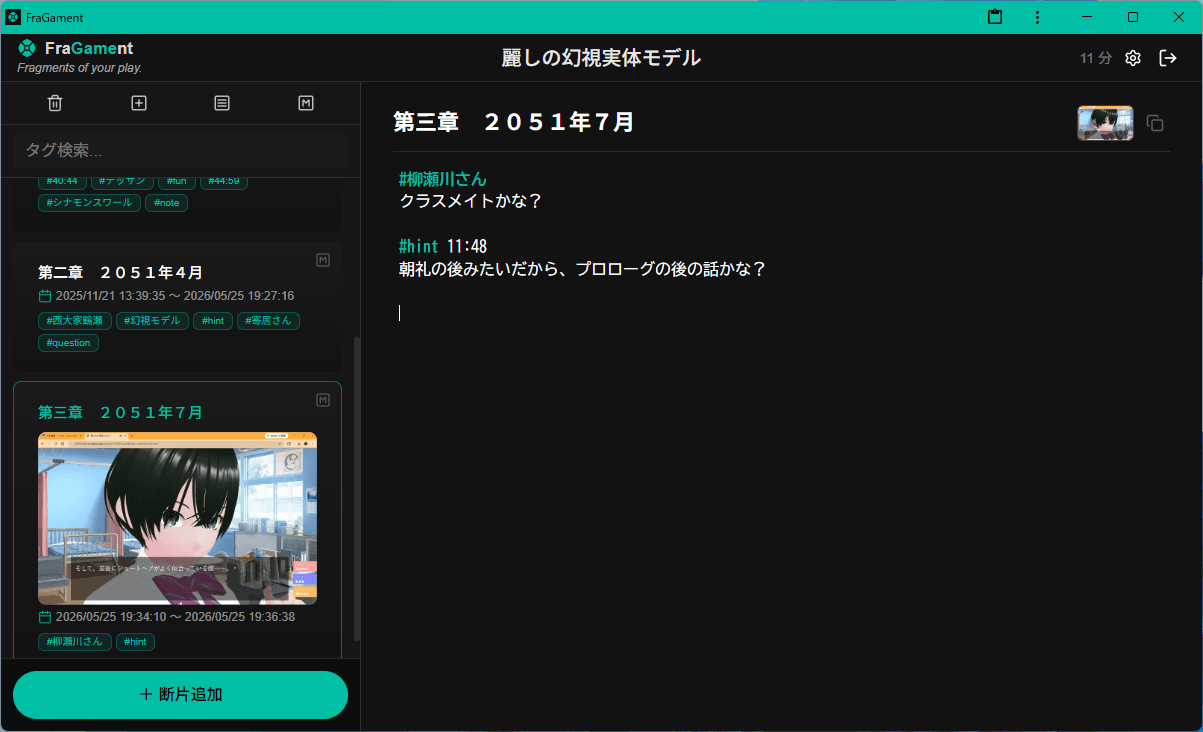Copy content with the copy icon
Viewport: 1203px width, 732px height.
tap(1155, 123)
